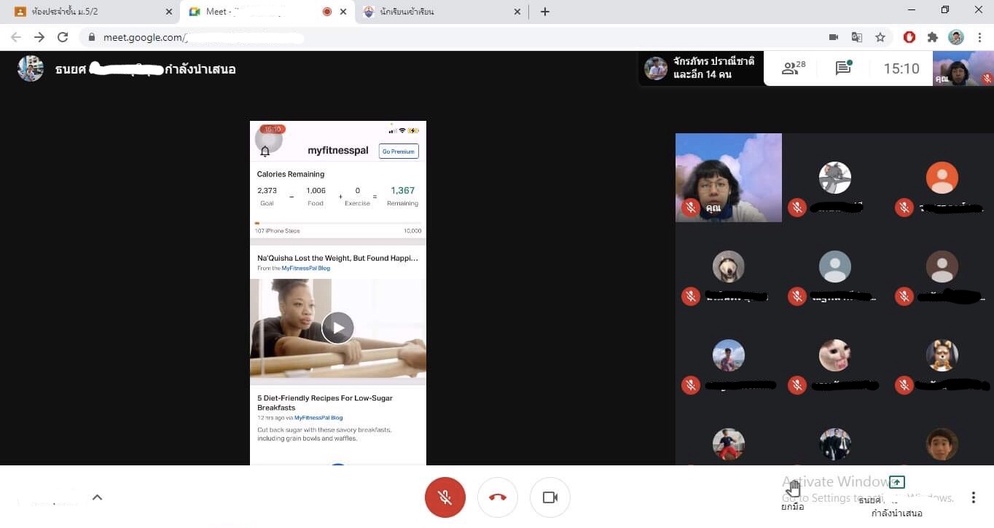This screenshot has height=528, width=994.
Task: Toggle the camera button on
Action: click(549, 497)
